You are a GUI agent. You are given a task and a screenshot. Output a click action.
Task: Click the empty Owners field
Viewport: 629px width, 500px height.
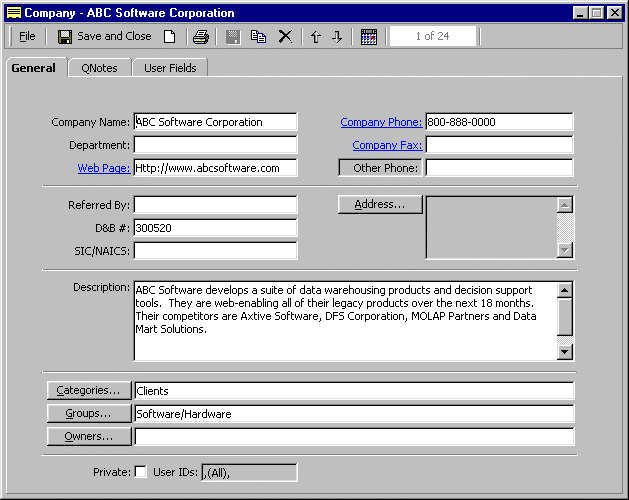click(x=354, y=437)
